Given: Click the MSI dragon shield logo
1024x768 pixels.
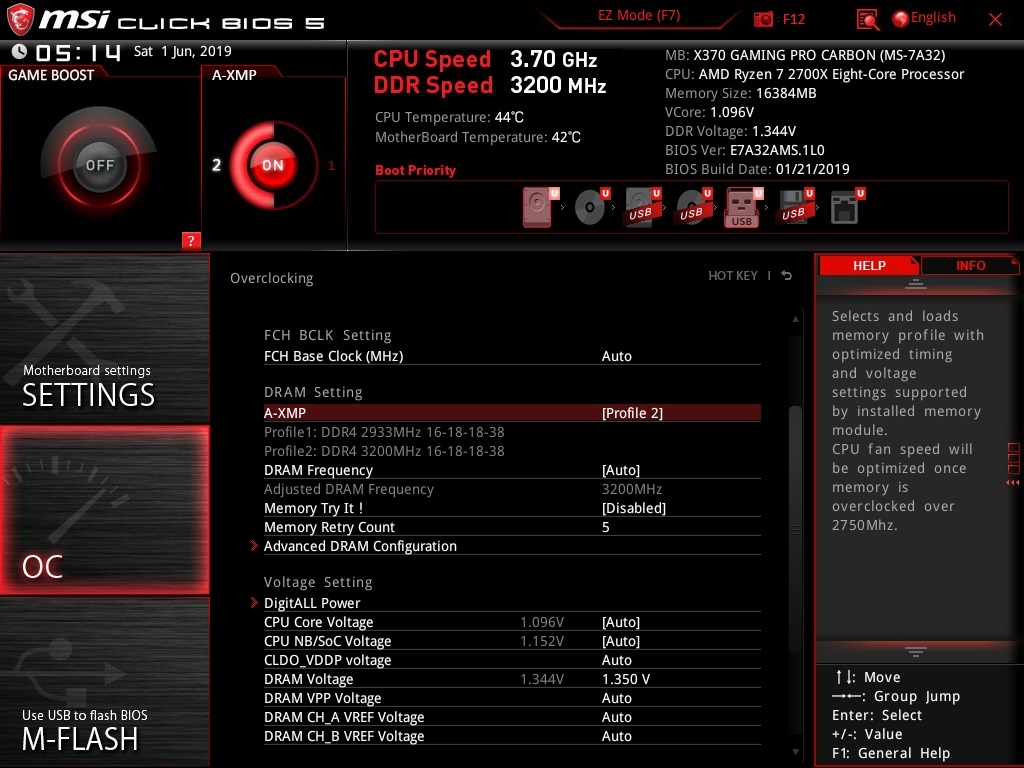Looking at the screenshot, I should (x=20, y=19).
